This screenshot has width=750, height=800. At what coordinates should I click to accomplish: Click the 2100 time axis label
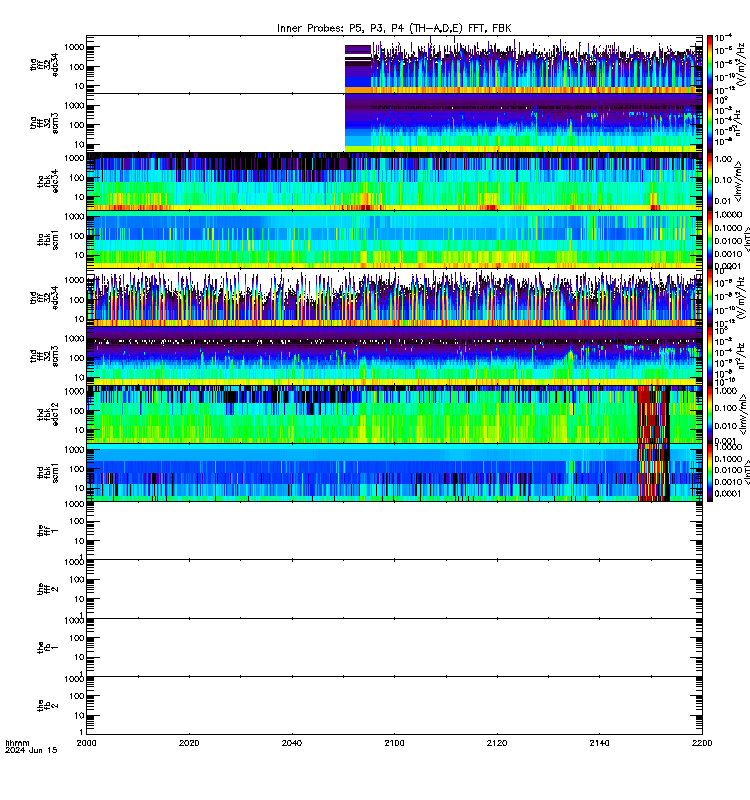(x=394, y=743)
